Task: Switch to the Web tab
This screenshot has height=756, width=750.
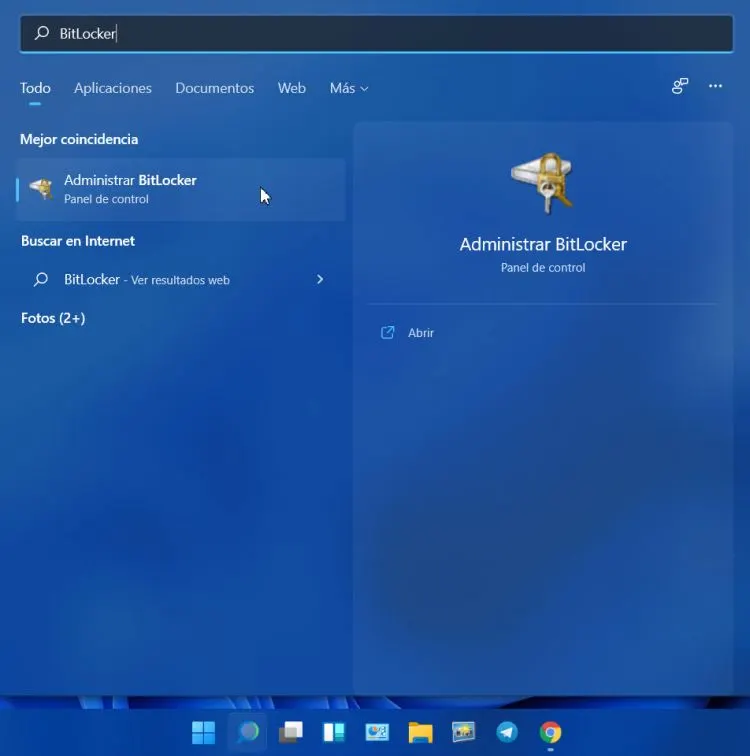Action: tap(292, 88)
